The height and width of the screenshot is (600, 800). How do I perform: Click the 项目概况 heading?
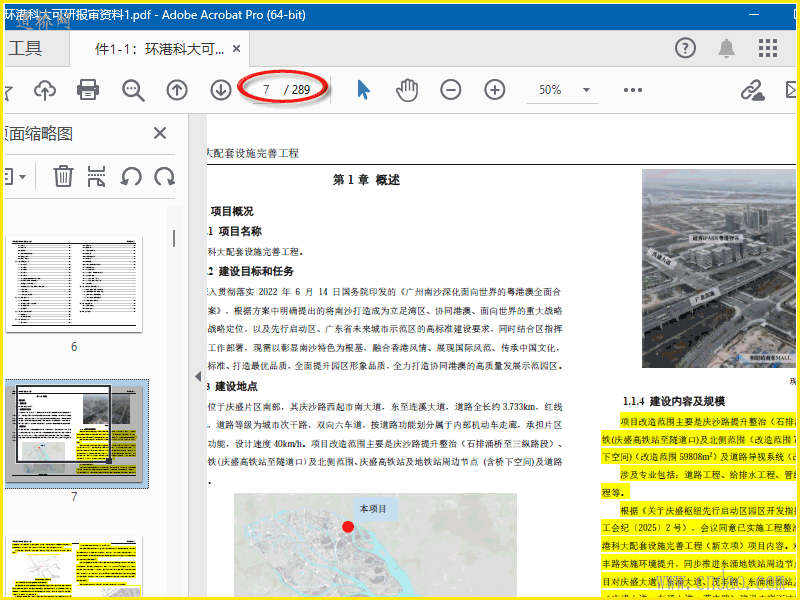(x=232, y=211)
